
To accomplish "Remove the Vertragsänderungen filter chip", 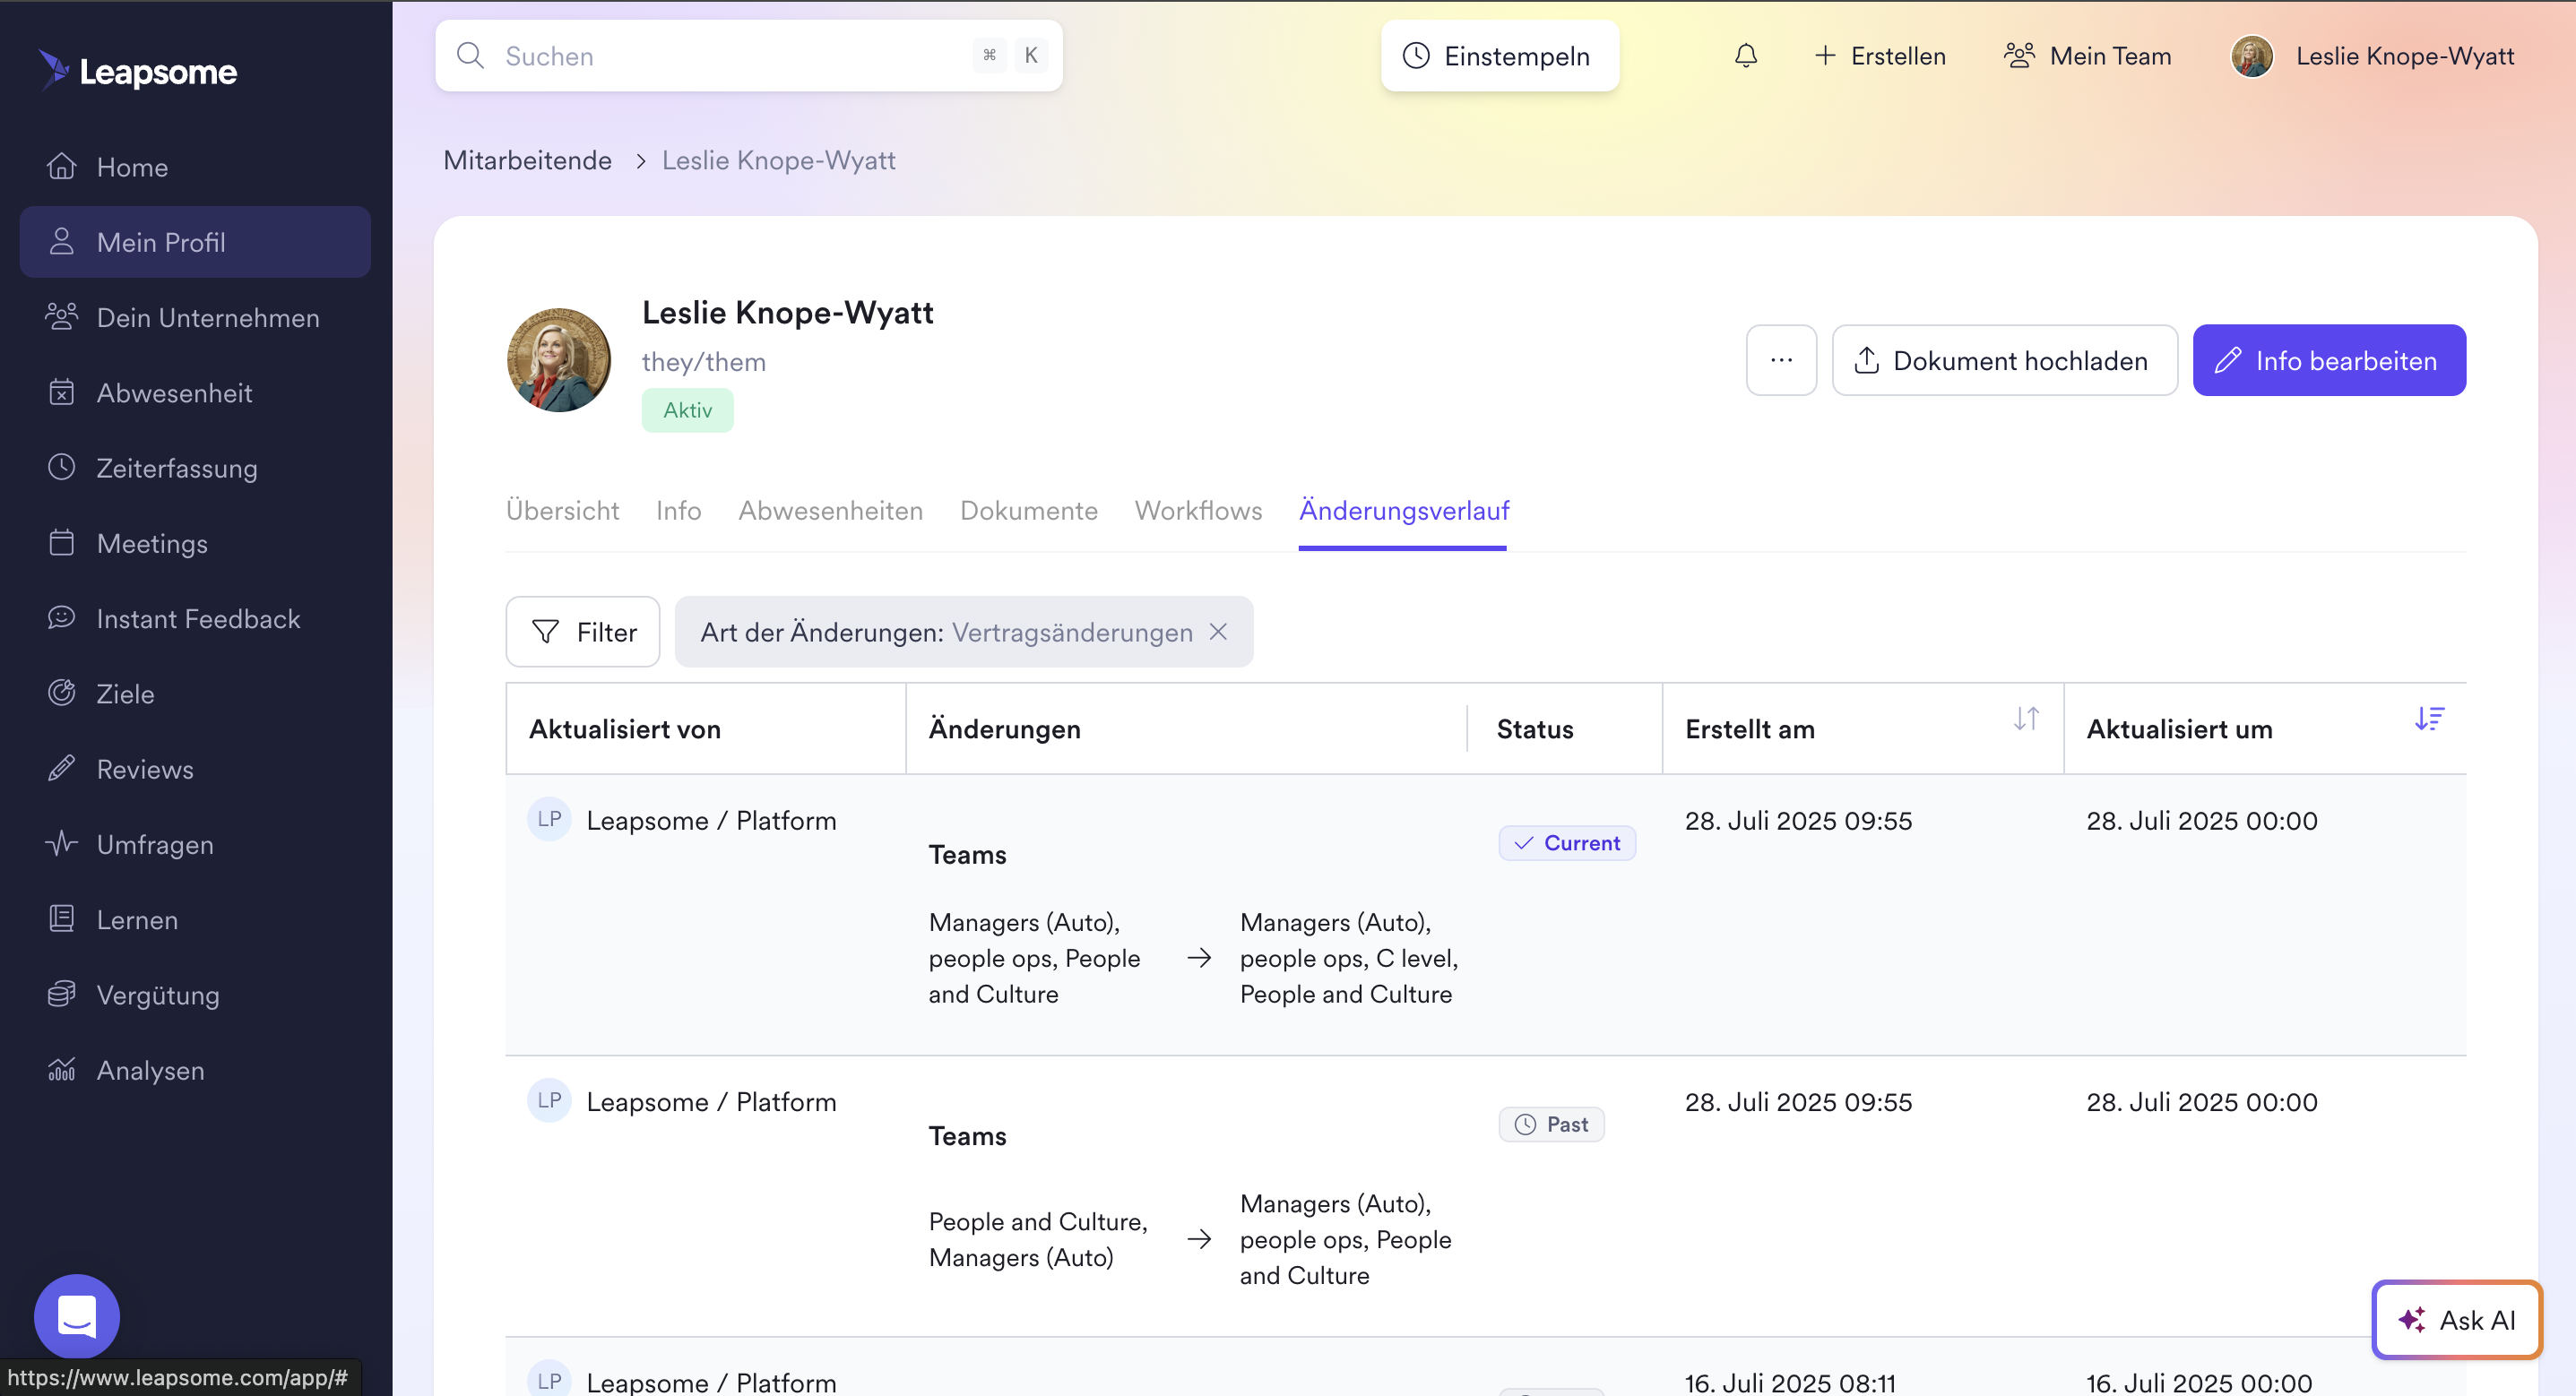I will 1218,632.
